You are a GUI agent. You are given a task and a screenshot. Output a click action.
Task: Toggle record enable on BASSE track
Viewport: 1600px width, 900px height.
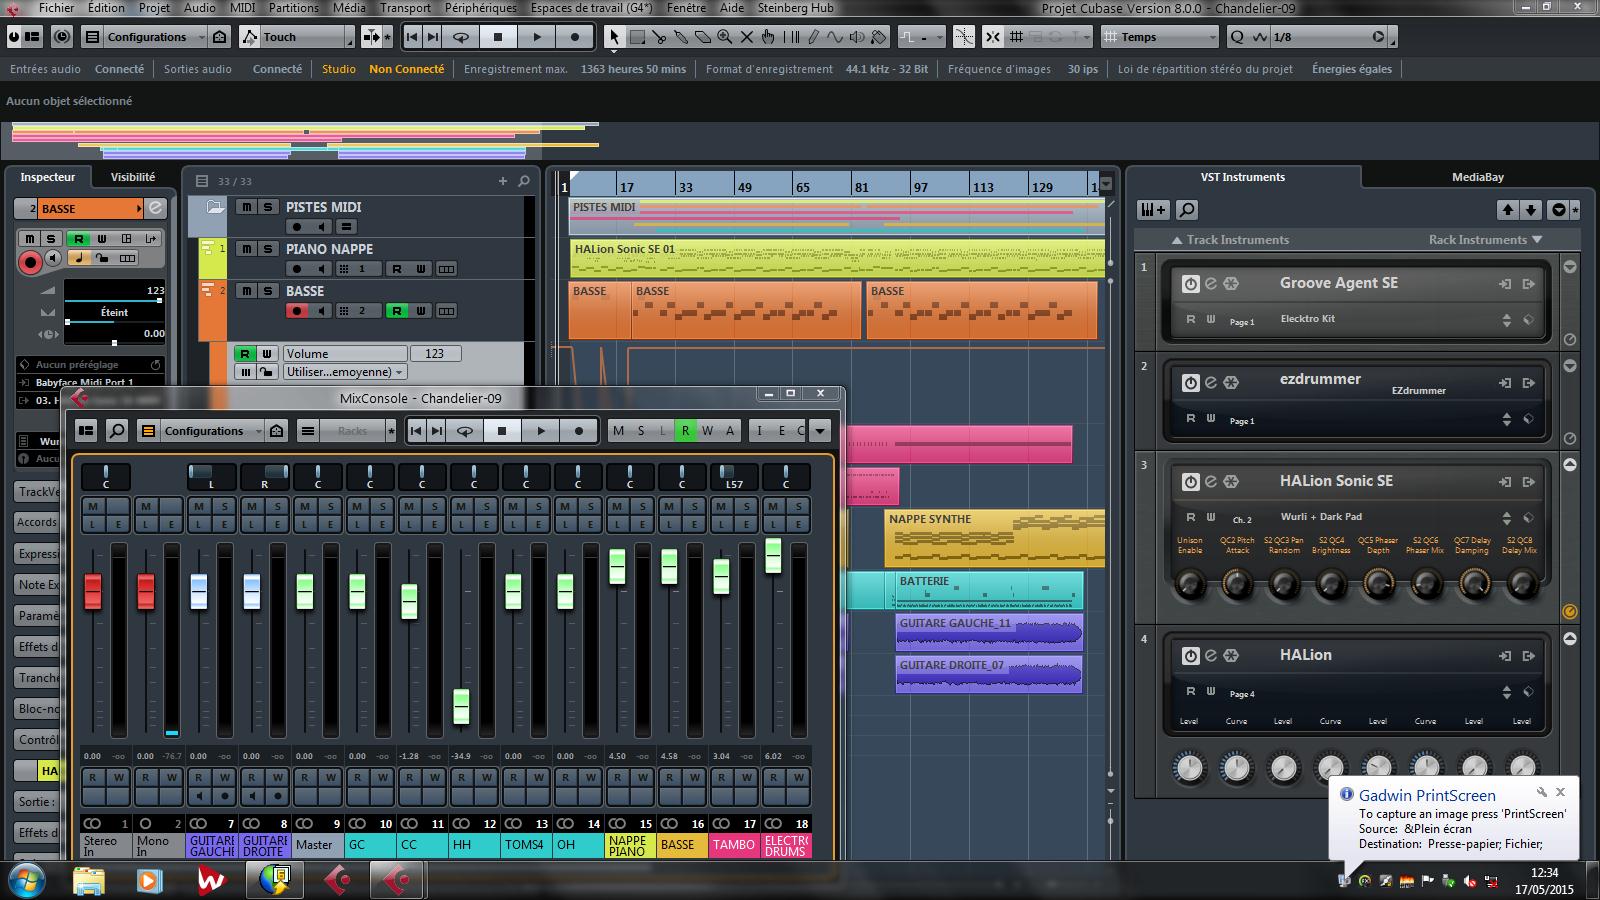[x=296, y=311]
